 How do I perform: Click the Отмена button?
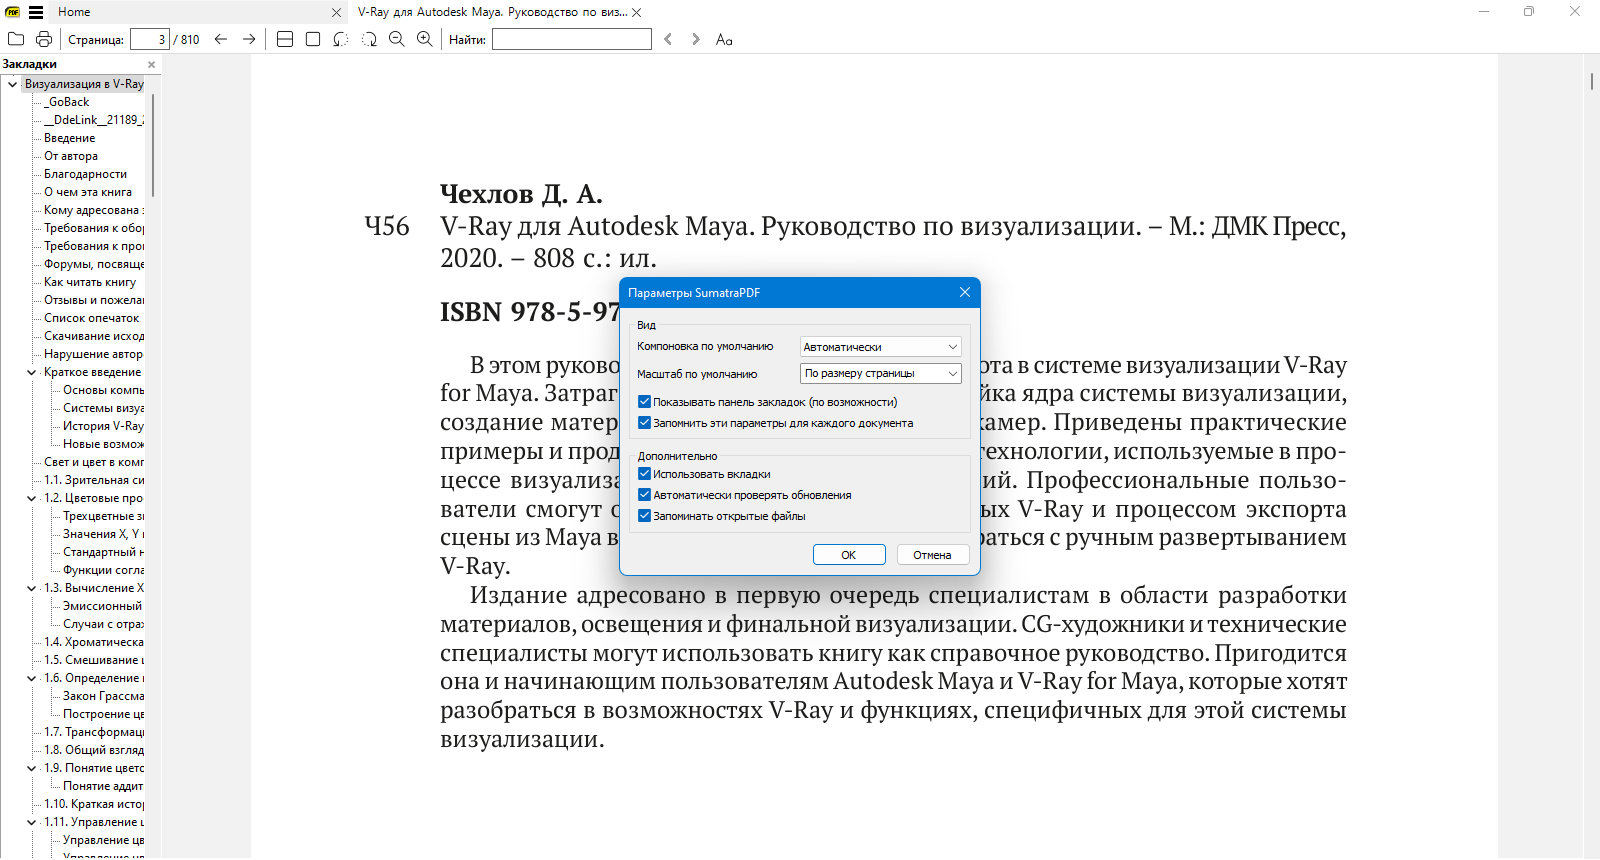pyautogui.click(x=932, y=555)
